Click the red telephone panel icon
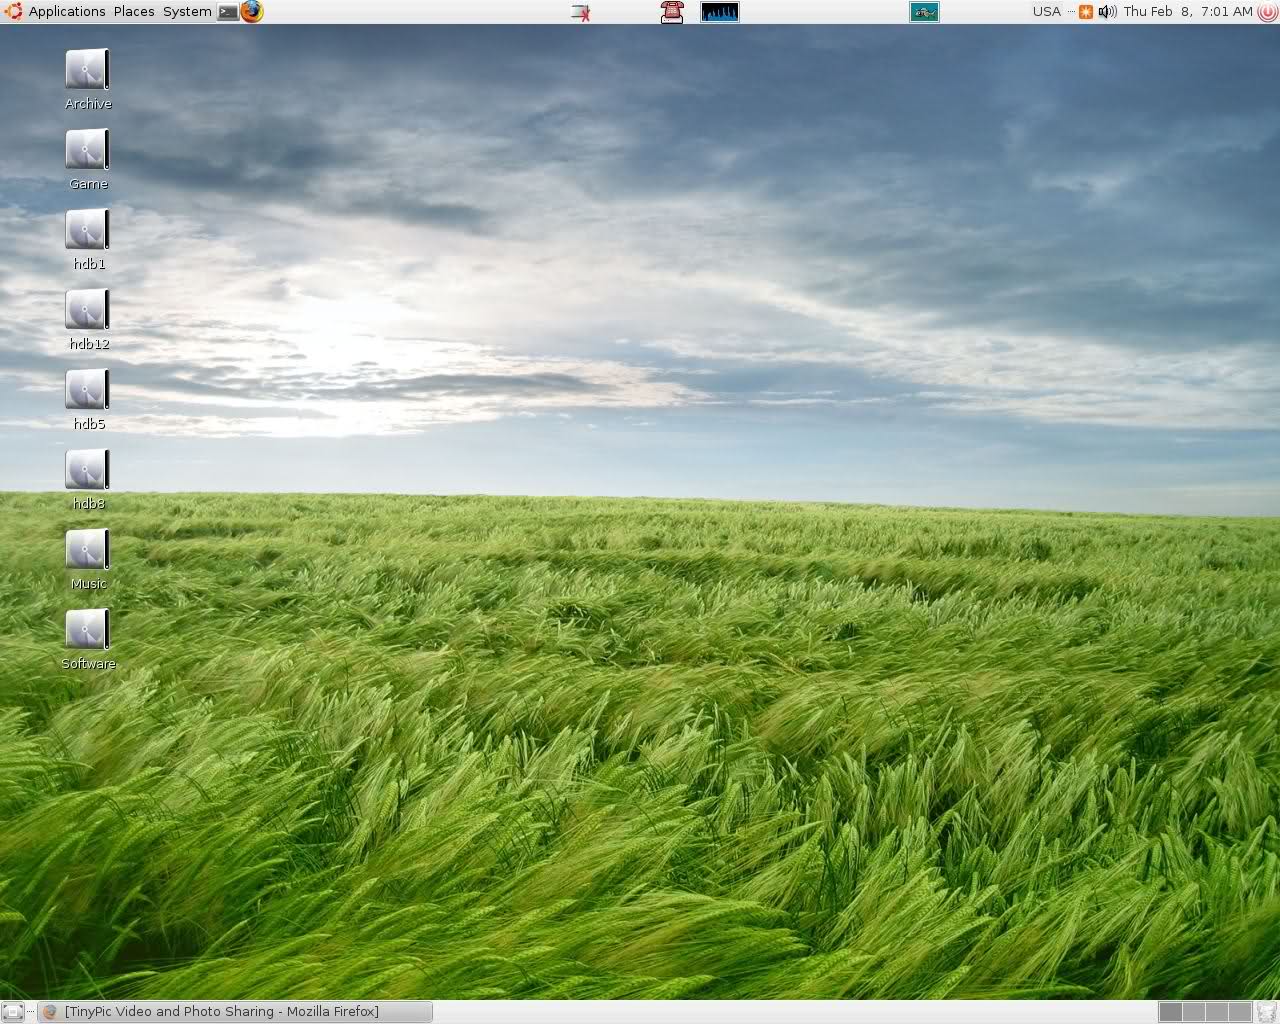Viewport: 1280px width, 1024px height. point(671,12)
